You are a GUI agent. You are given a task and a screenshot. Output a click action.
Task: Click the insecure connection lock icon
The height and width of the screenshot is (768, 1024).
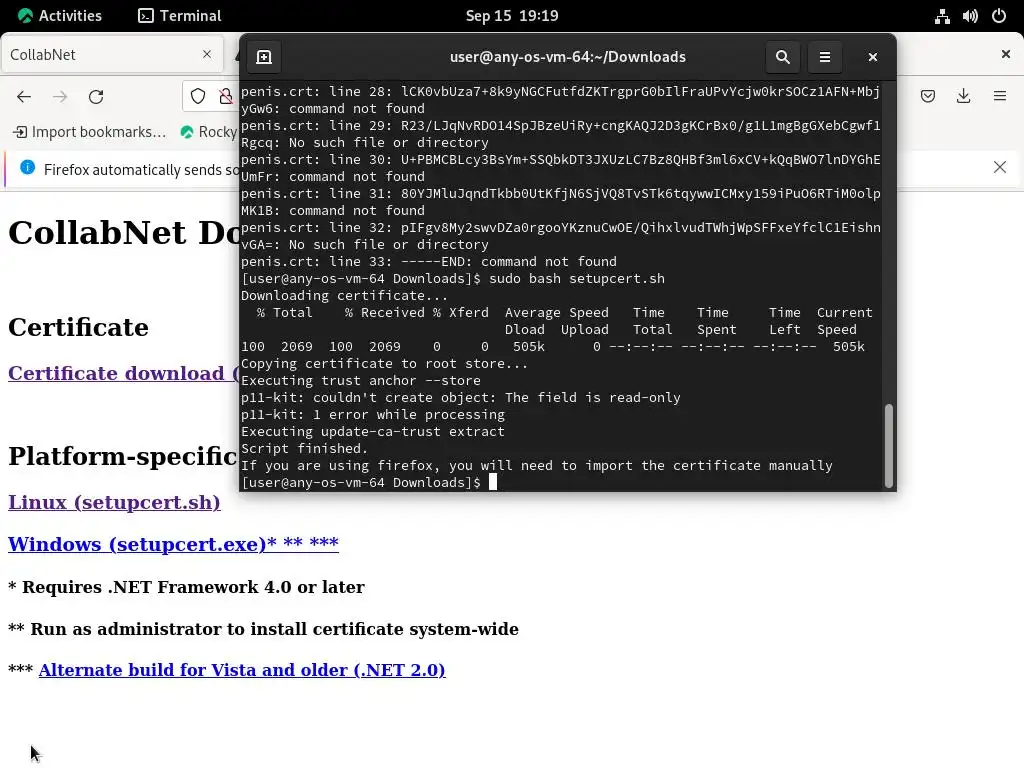point(227,97)
